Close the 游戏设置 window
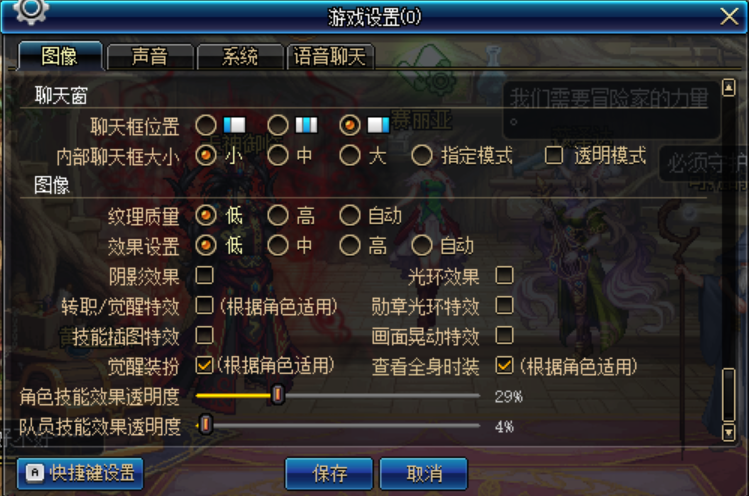 tap(729, 16)
